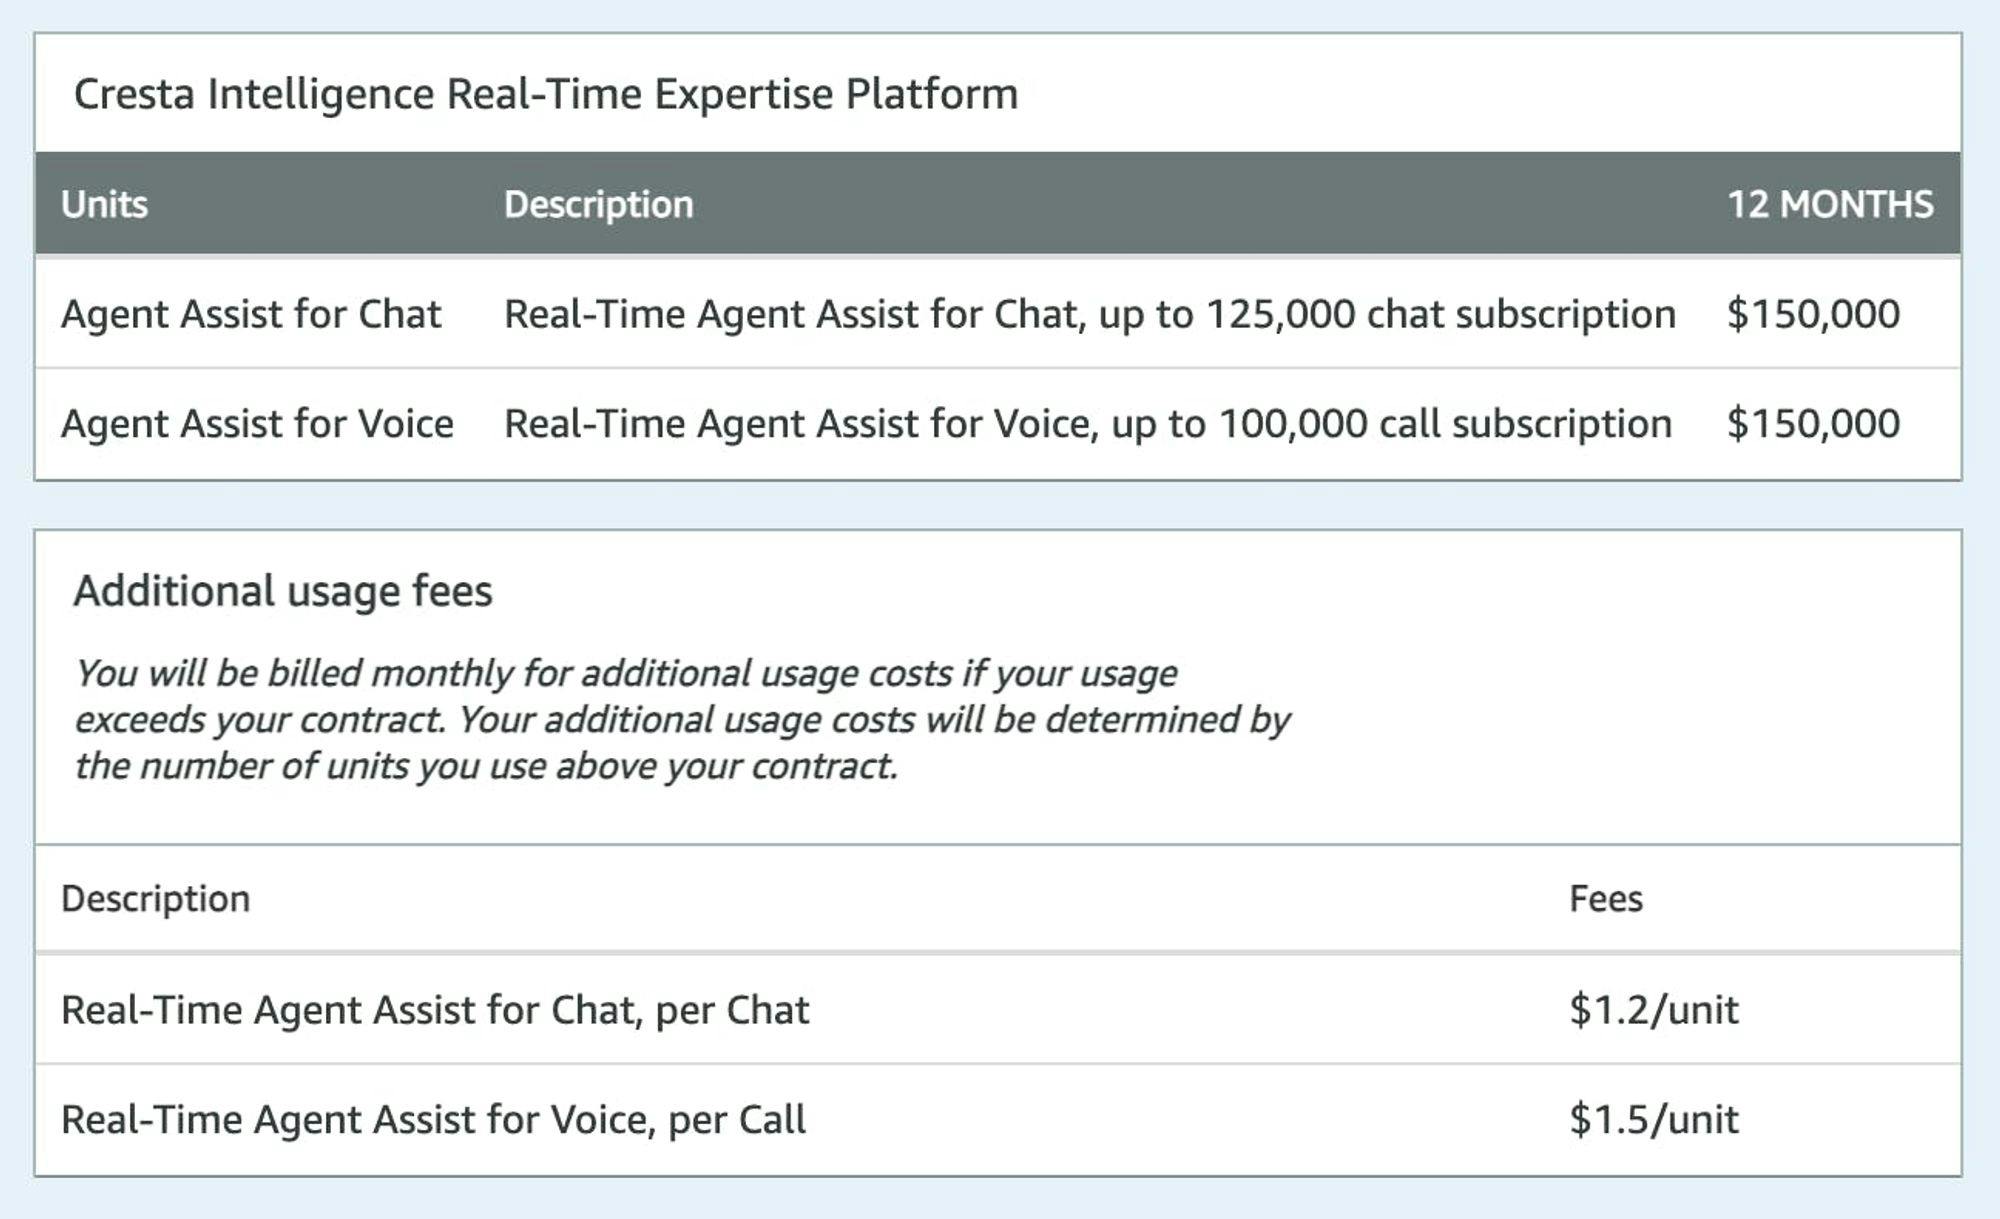The width and height of the screenshot is (2000, 1219).
Task: Select the Agent Assist for Chat unit cell
Action: tap(251, 314)
